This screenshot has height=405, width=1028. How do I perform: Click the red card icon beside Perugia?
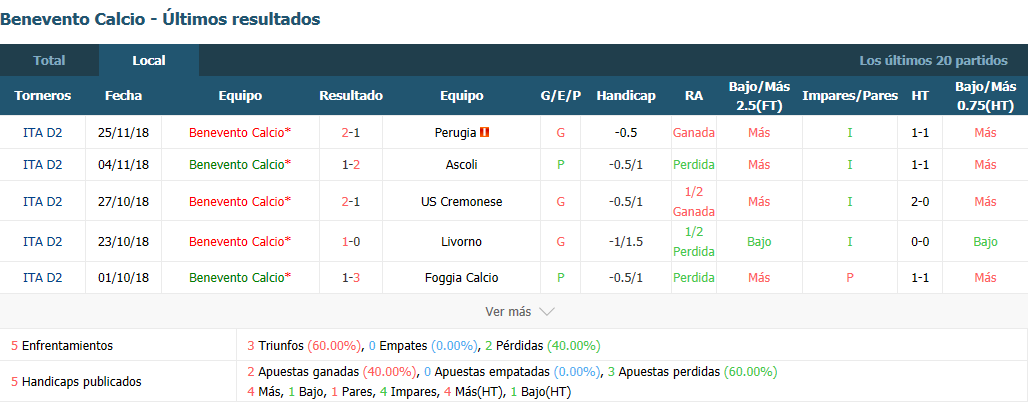485,132
